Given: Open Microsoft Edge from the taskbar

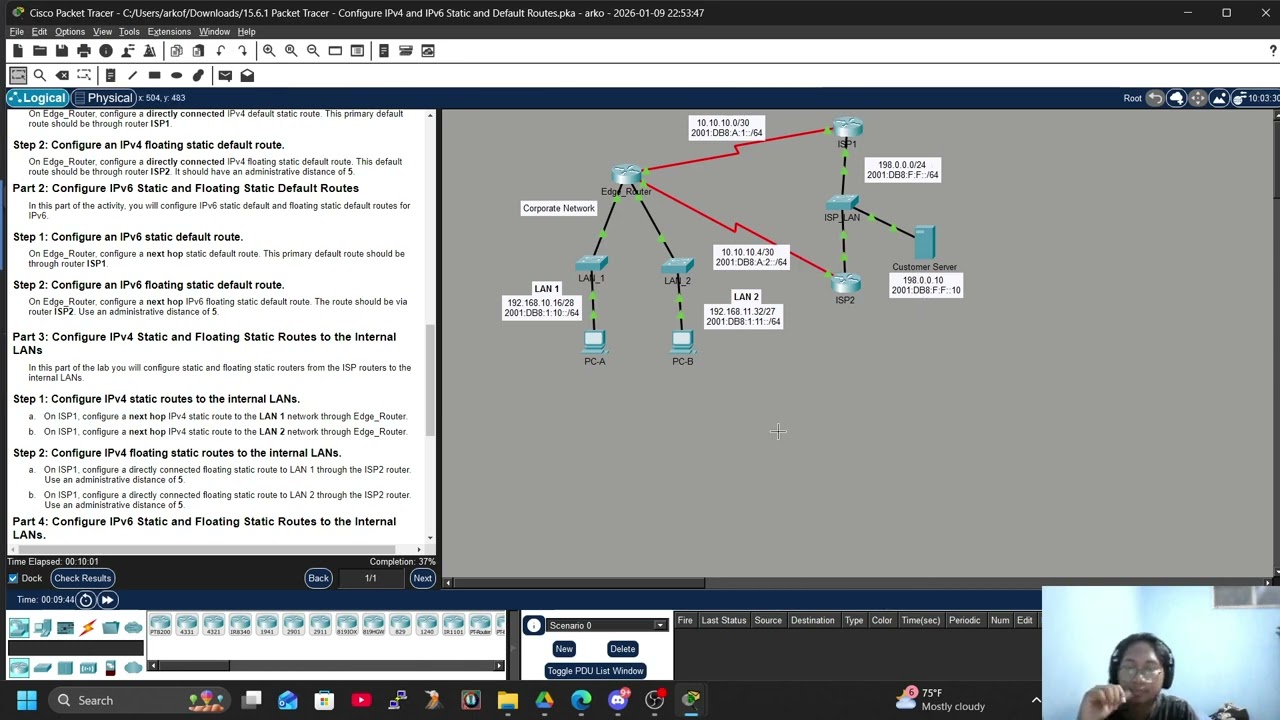Looking at the screenshot, I should point(581,700).
